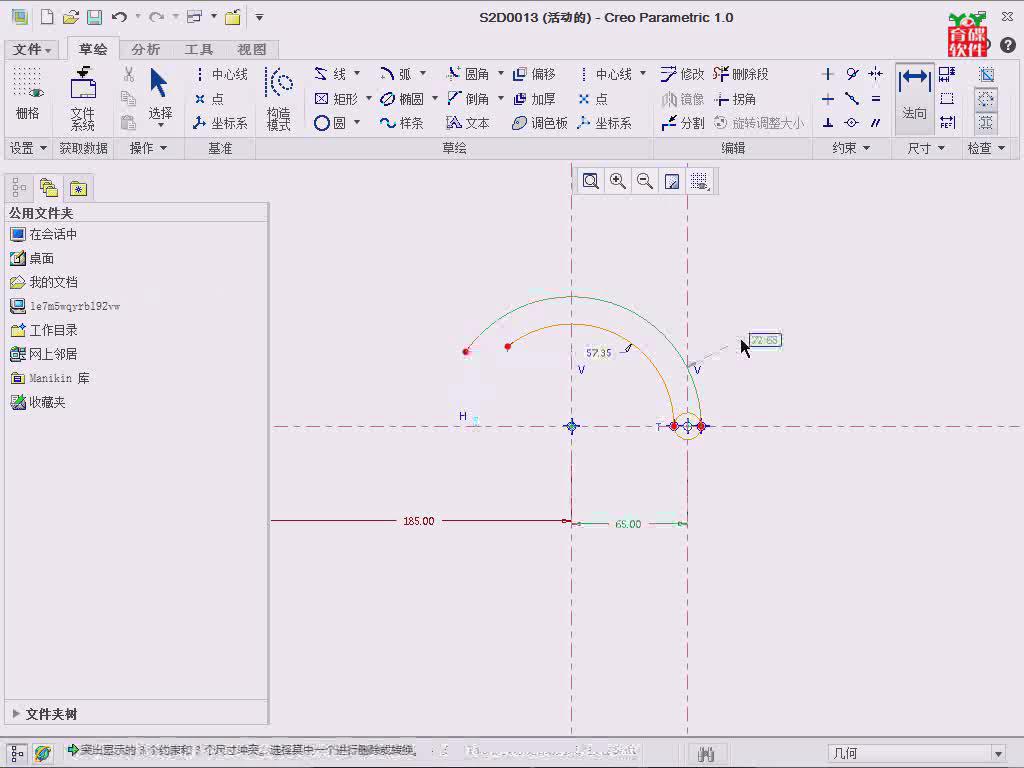Switch to the 视图 tab
The width and height of the screenshot is (1024, 768).
(251, 49)
